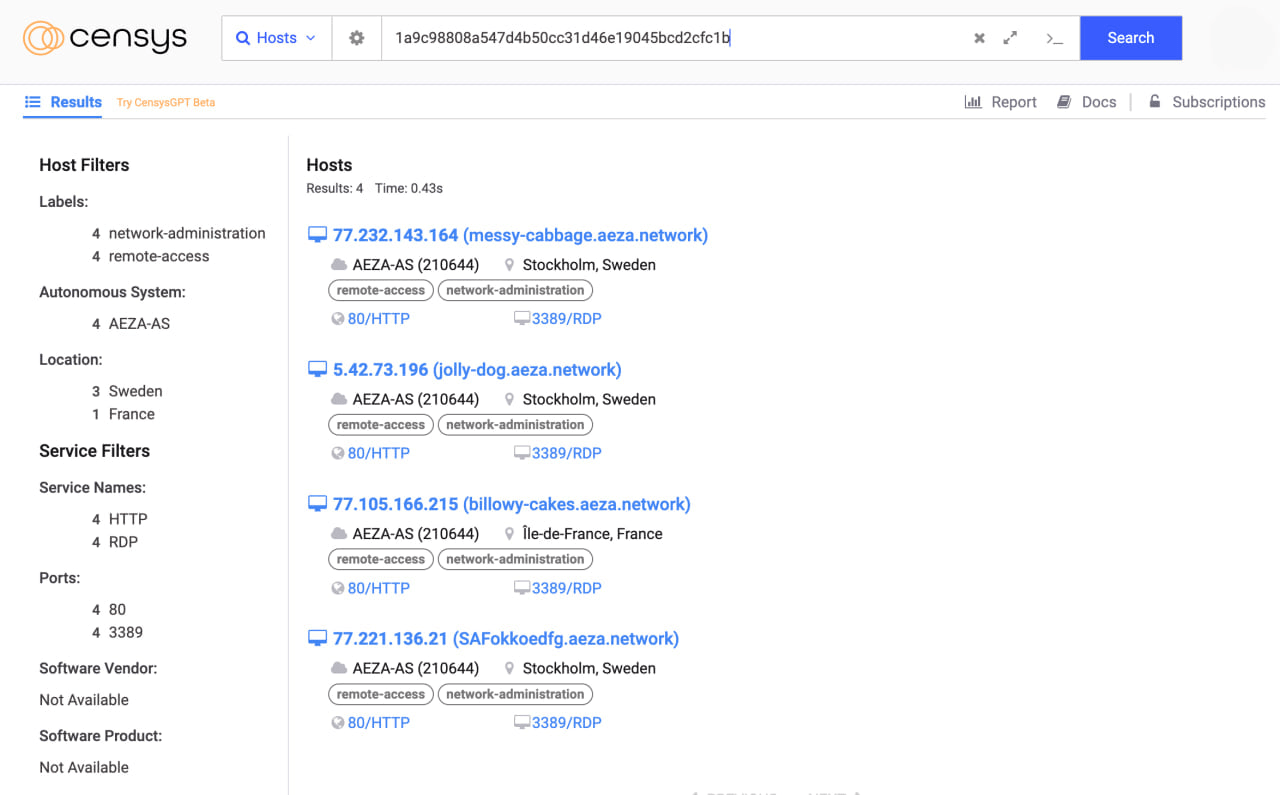Viewport: 1280px width, 795px height.
Task: Click the Subscriptions lock icon
Action: [x=1155, y=102]
